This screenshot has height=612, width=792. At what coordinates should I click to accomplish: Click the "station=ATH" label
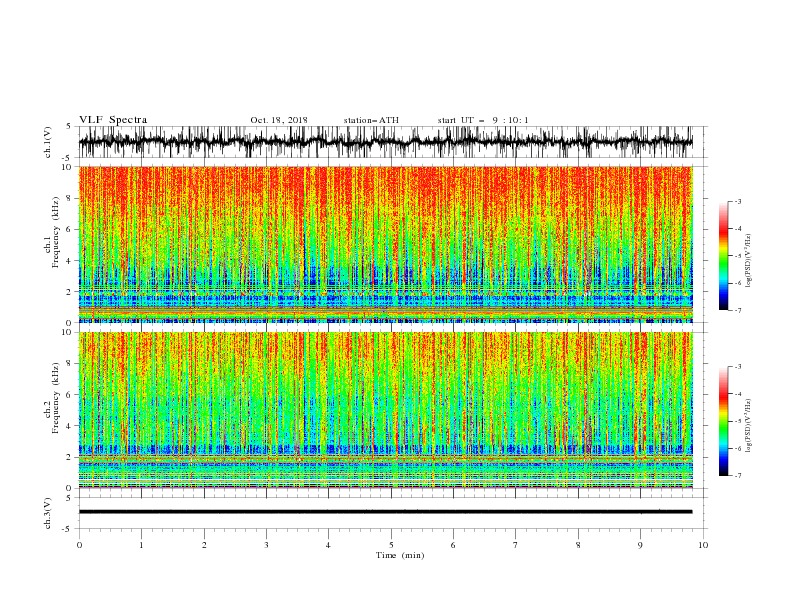point(371,120)
